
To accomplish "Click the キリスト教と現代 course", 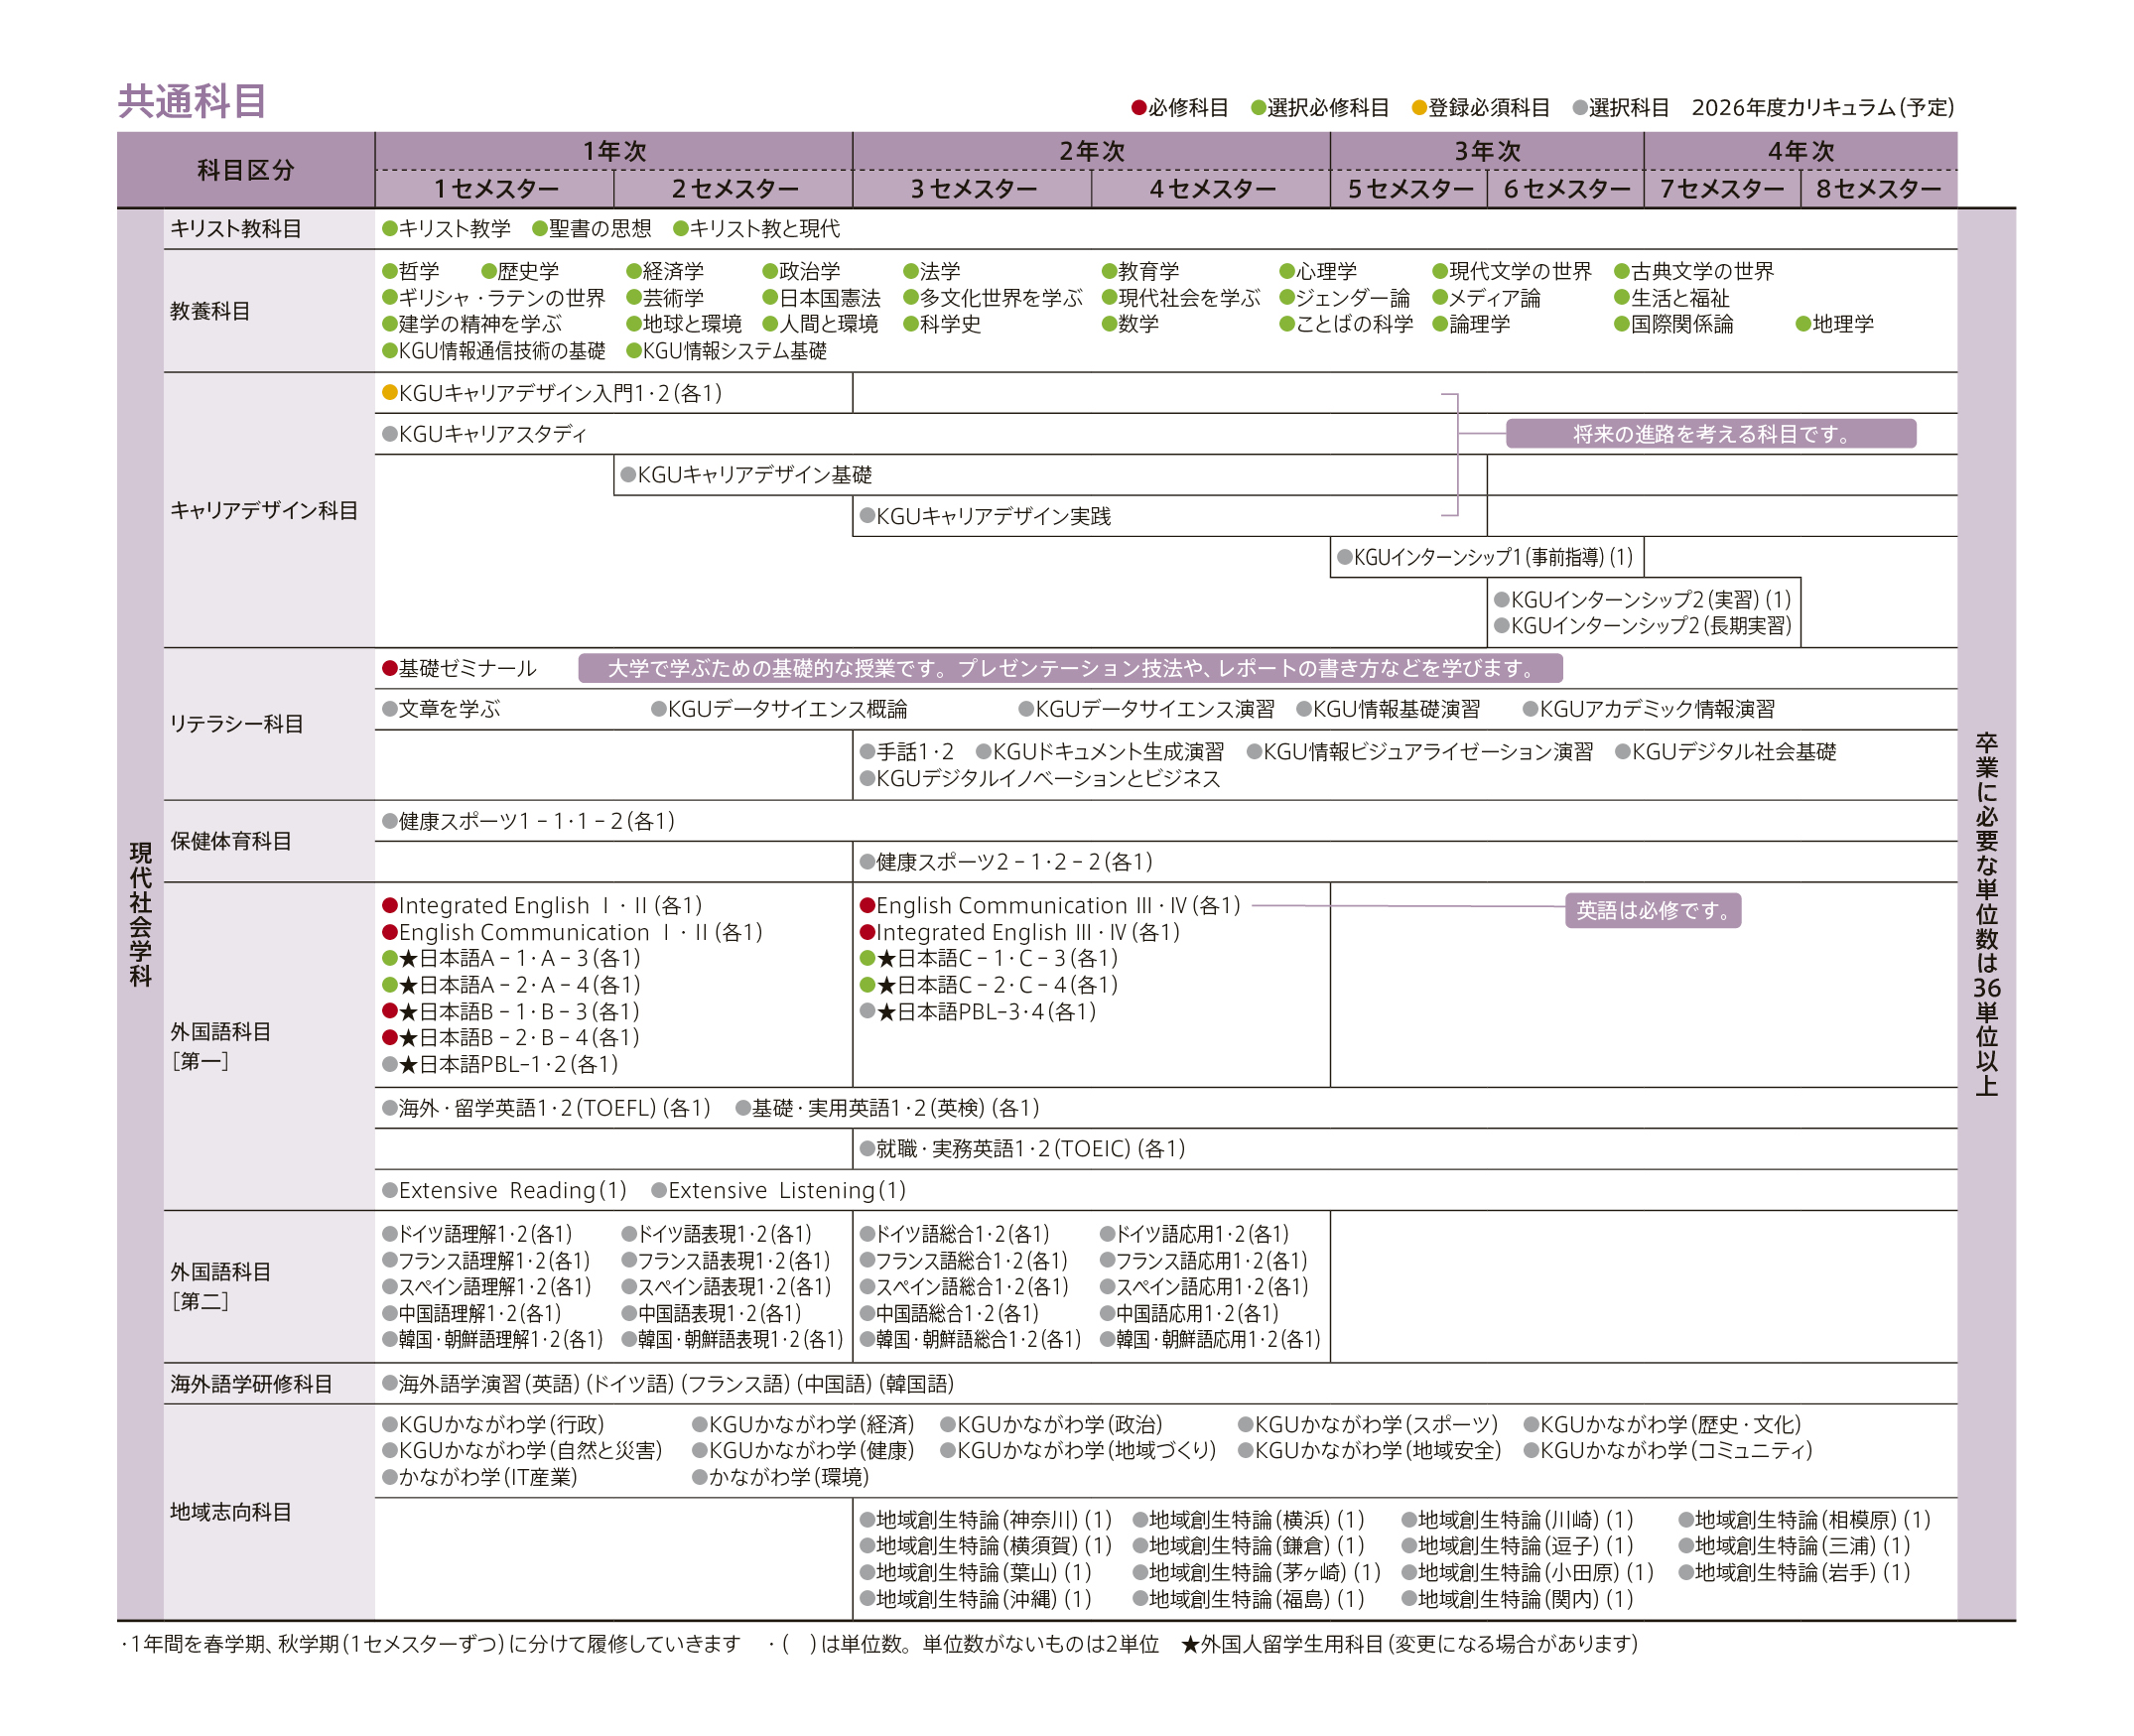I will point(757,229).
